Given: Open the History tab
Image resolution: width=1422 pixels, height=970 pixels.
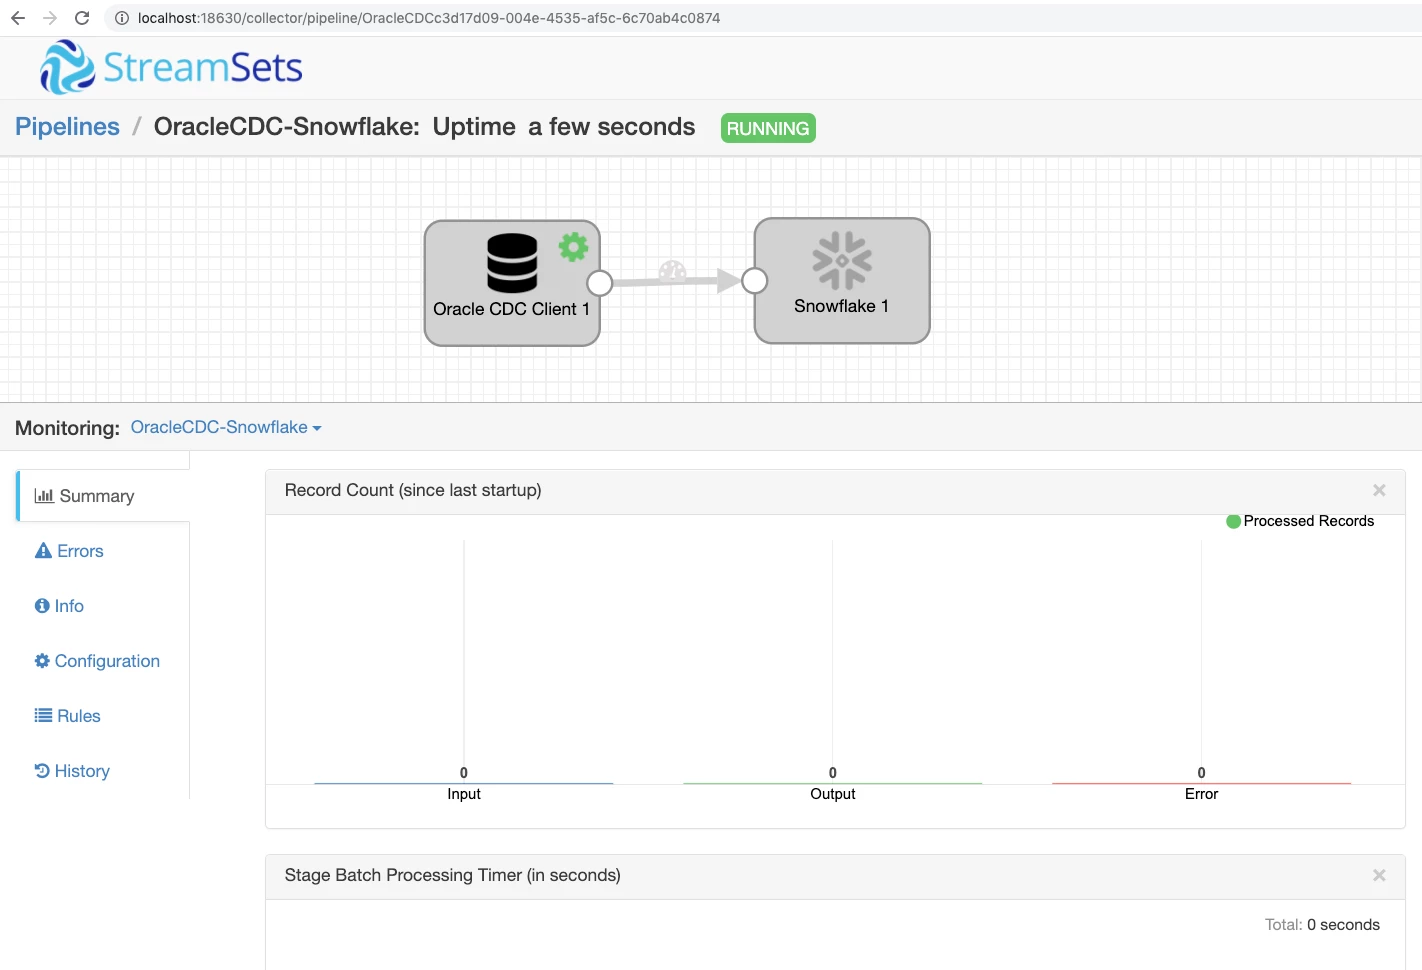Looking at the screenshot, I should 72,771.
